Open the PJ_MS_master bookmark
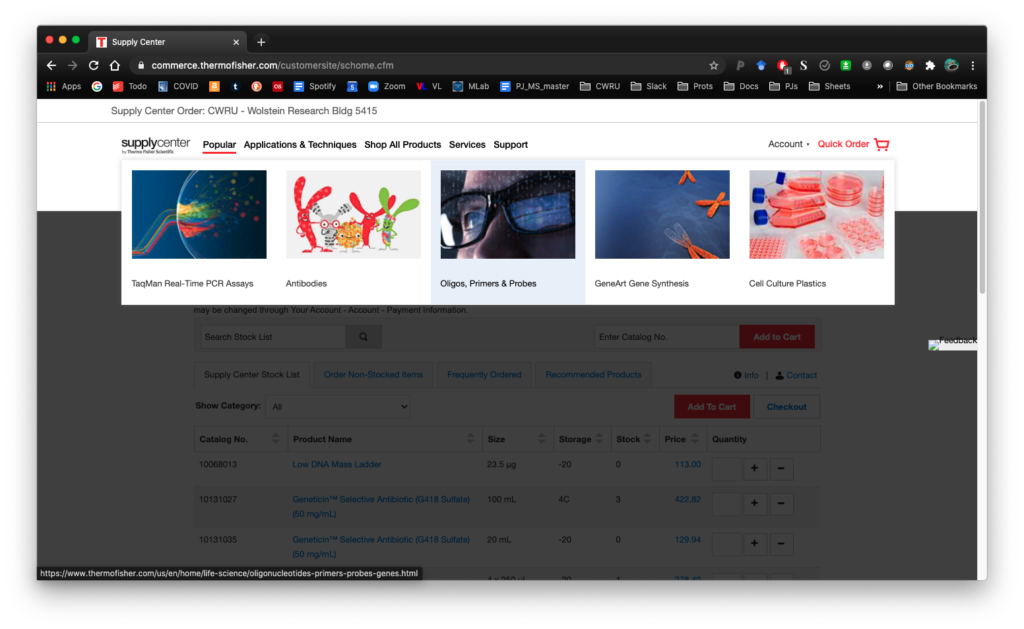Screen dimensions: 1024x629 coord(534,86)
